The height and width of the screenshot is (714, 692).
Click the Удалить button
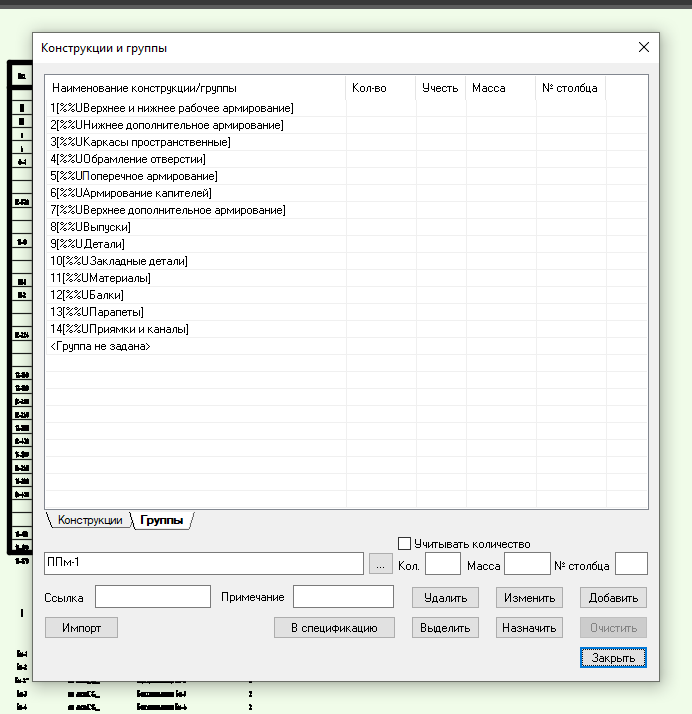[x=445, y=597]
